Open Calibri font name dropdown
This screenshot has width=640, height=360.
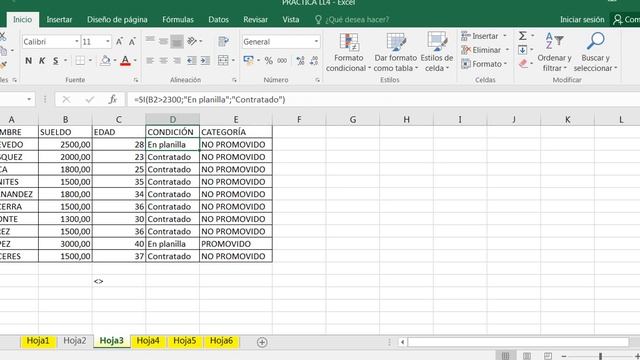click(76, 42)
